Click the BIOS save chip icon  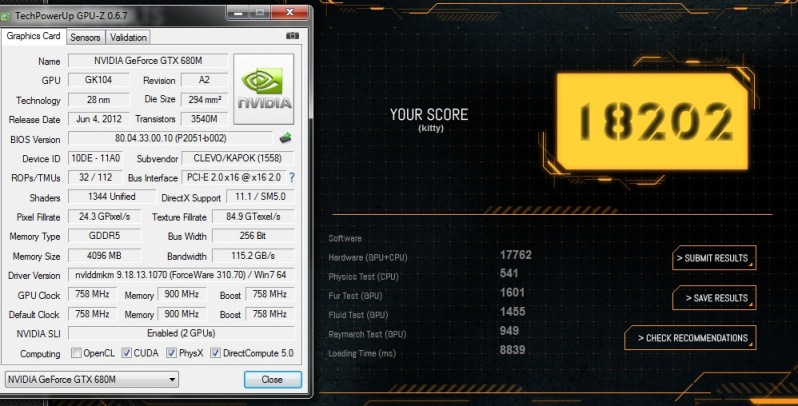286,138
